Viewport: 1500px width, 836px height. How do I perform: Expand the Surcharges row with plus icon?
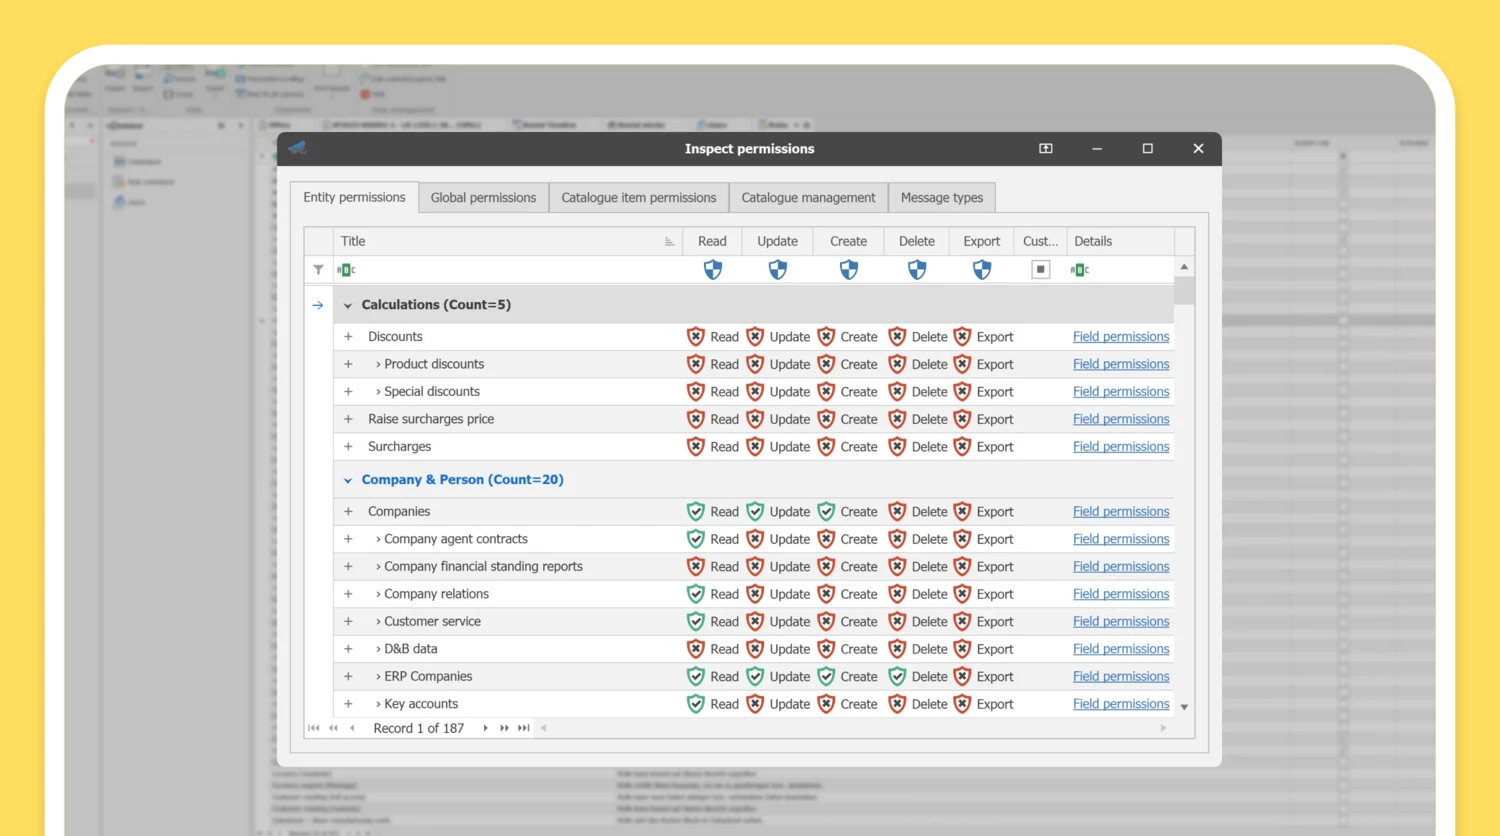348,447
